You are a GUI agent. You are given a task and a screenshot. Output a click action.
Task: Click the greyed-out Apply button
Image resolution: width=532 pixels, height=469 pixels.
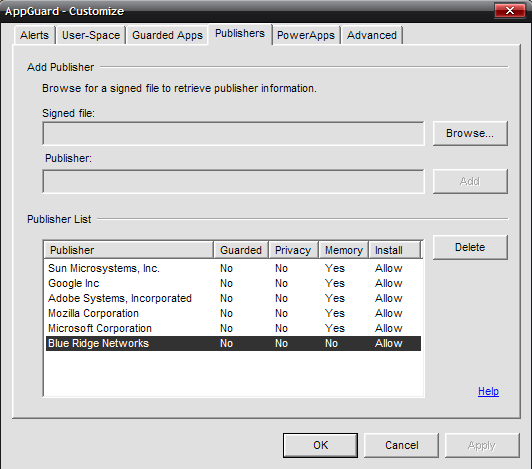[x=482, y=445]
